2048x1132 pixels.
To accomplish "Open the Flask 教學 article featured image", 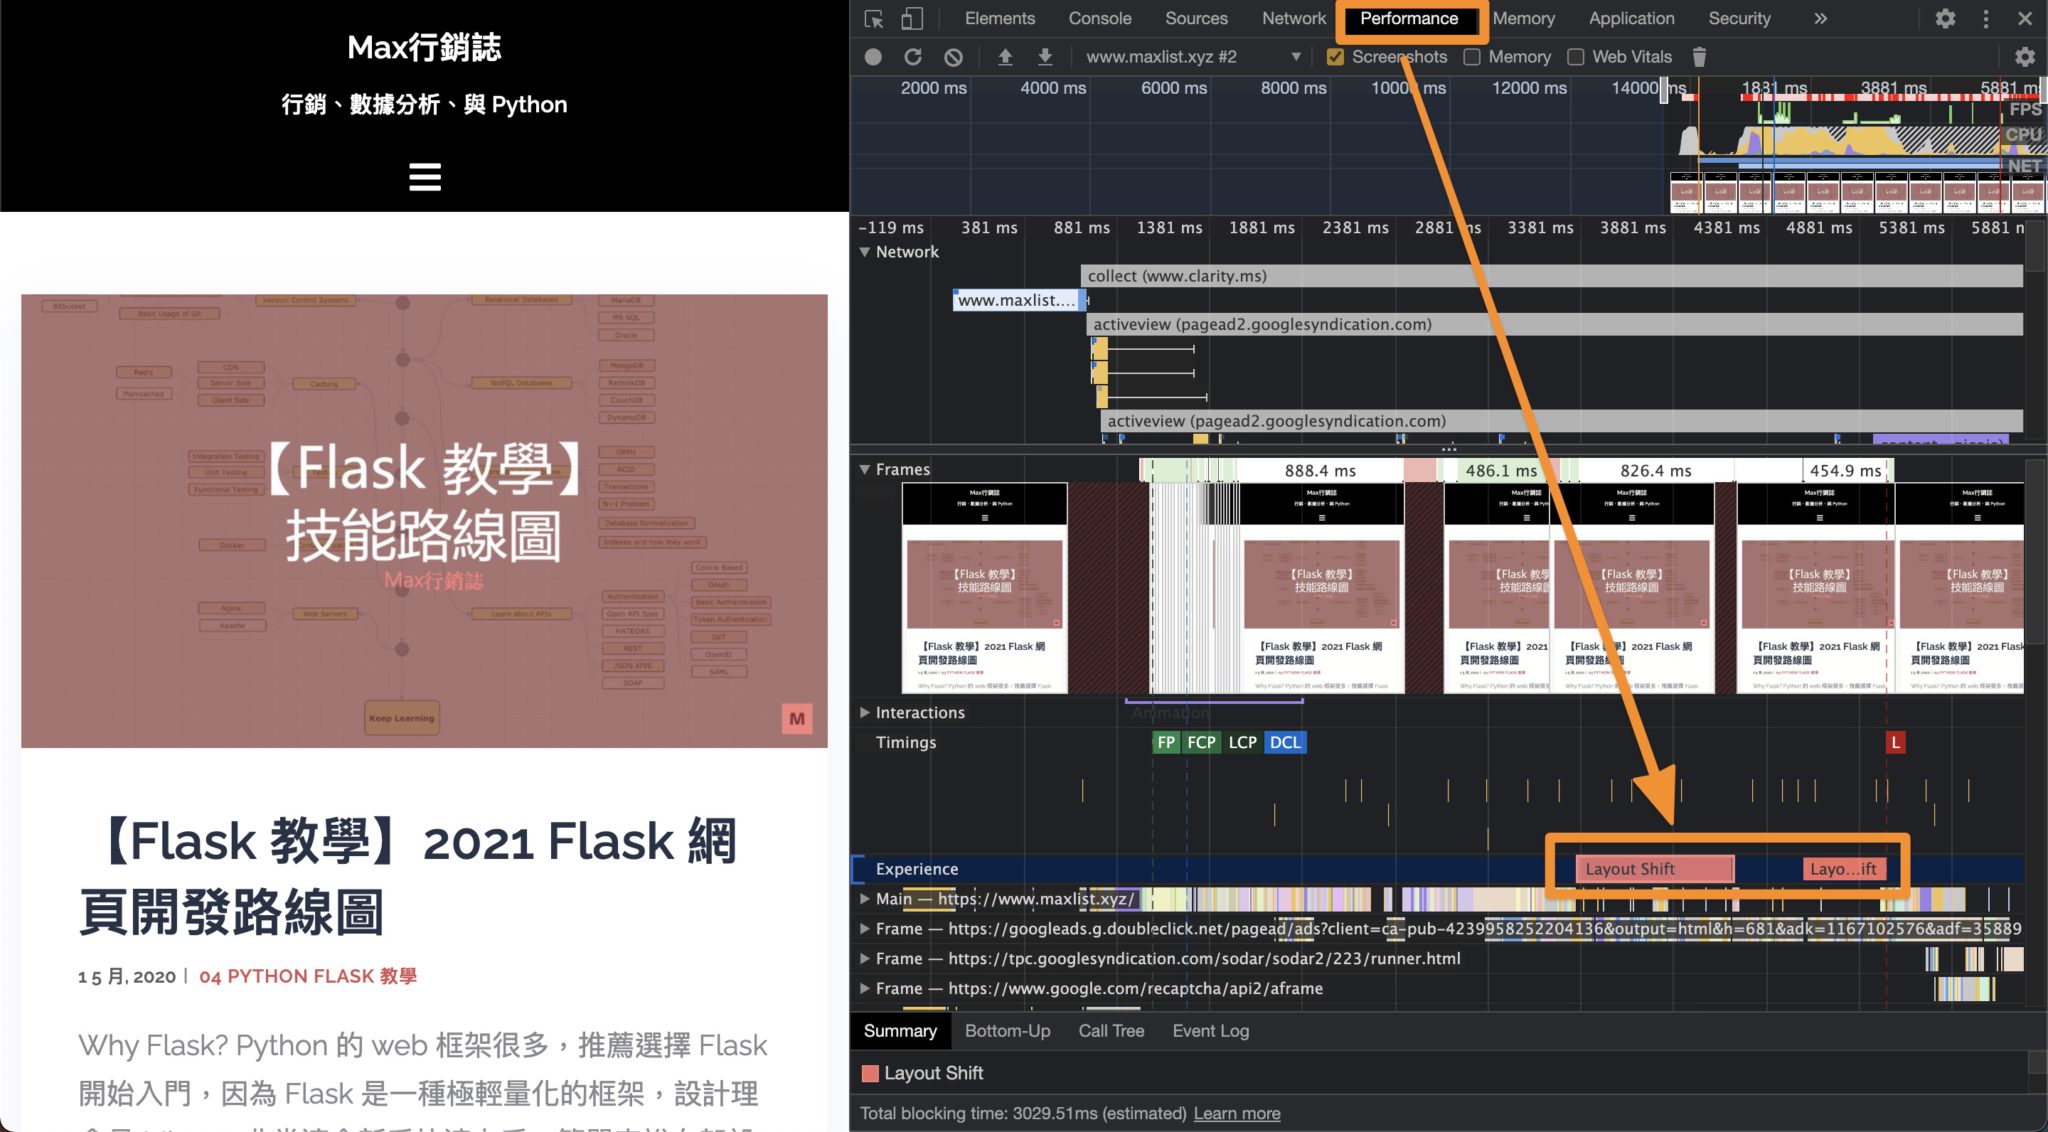I will (x=424, y=520).
